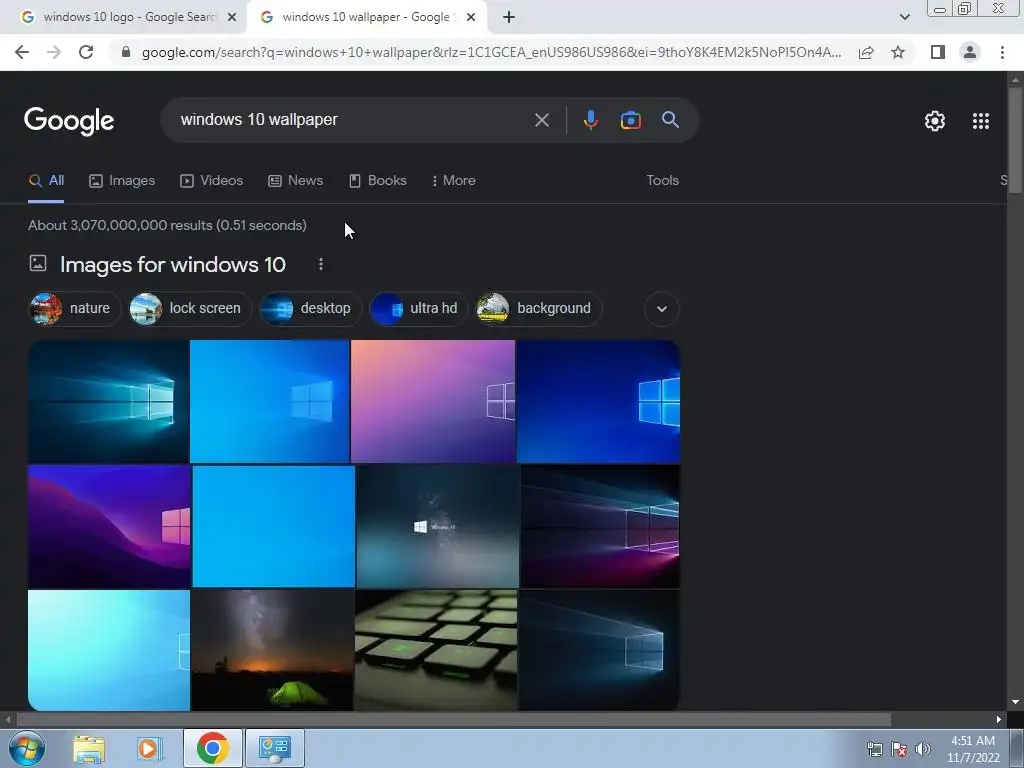Open the Chrome side panel

click(938, 52)
